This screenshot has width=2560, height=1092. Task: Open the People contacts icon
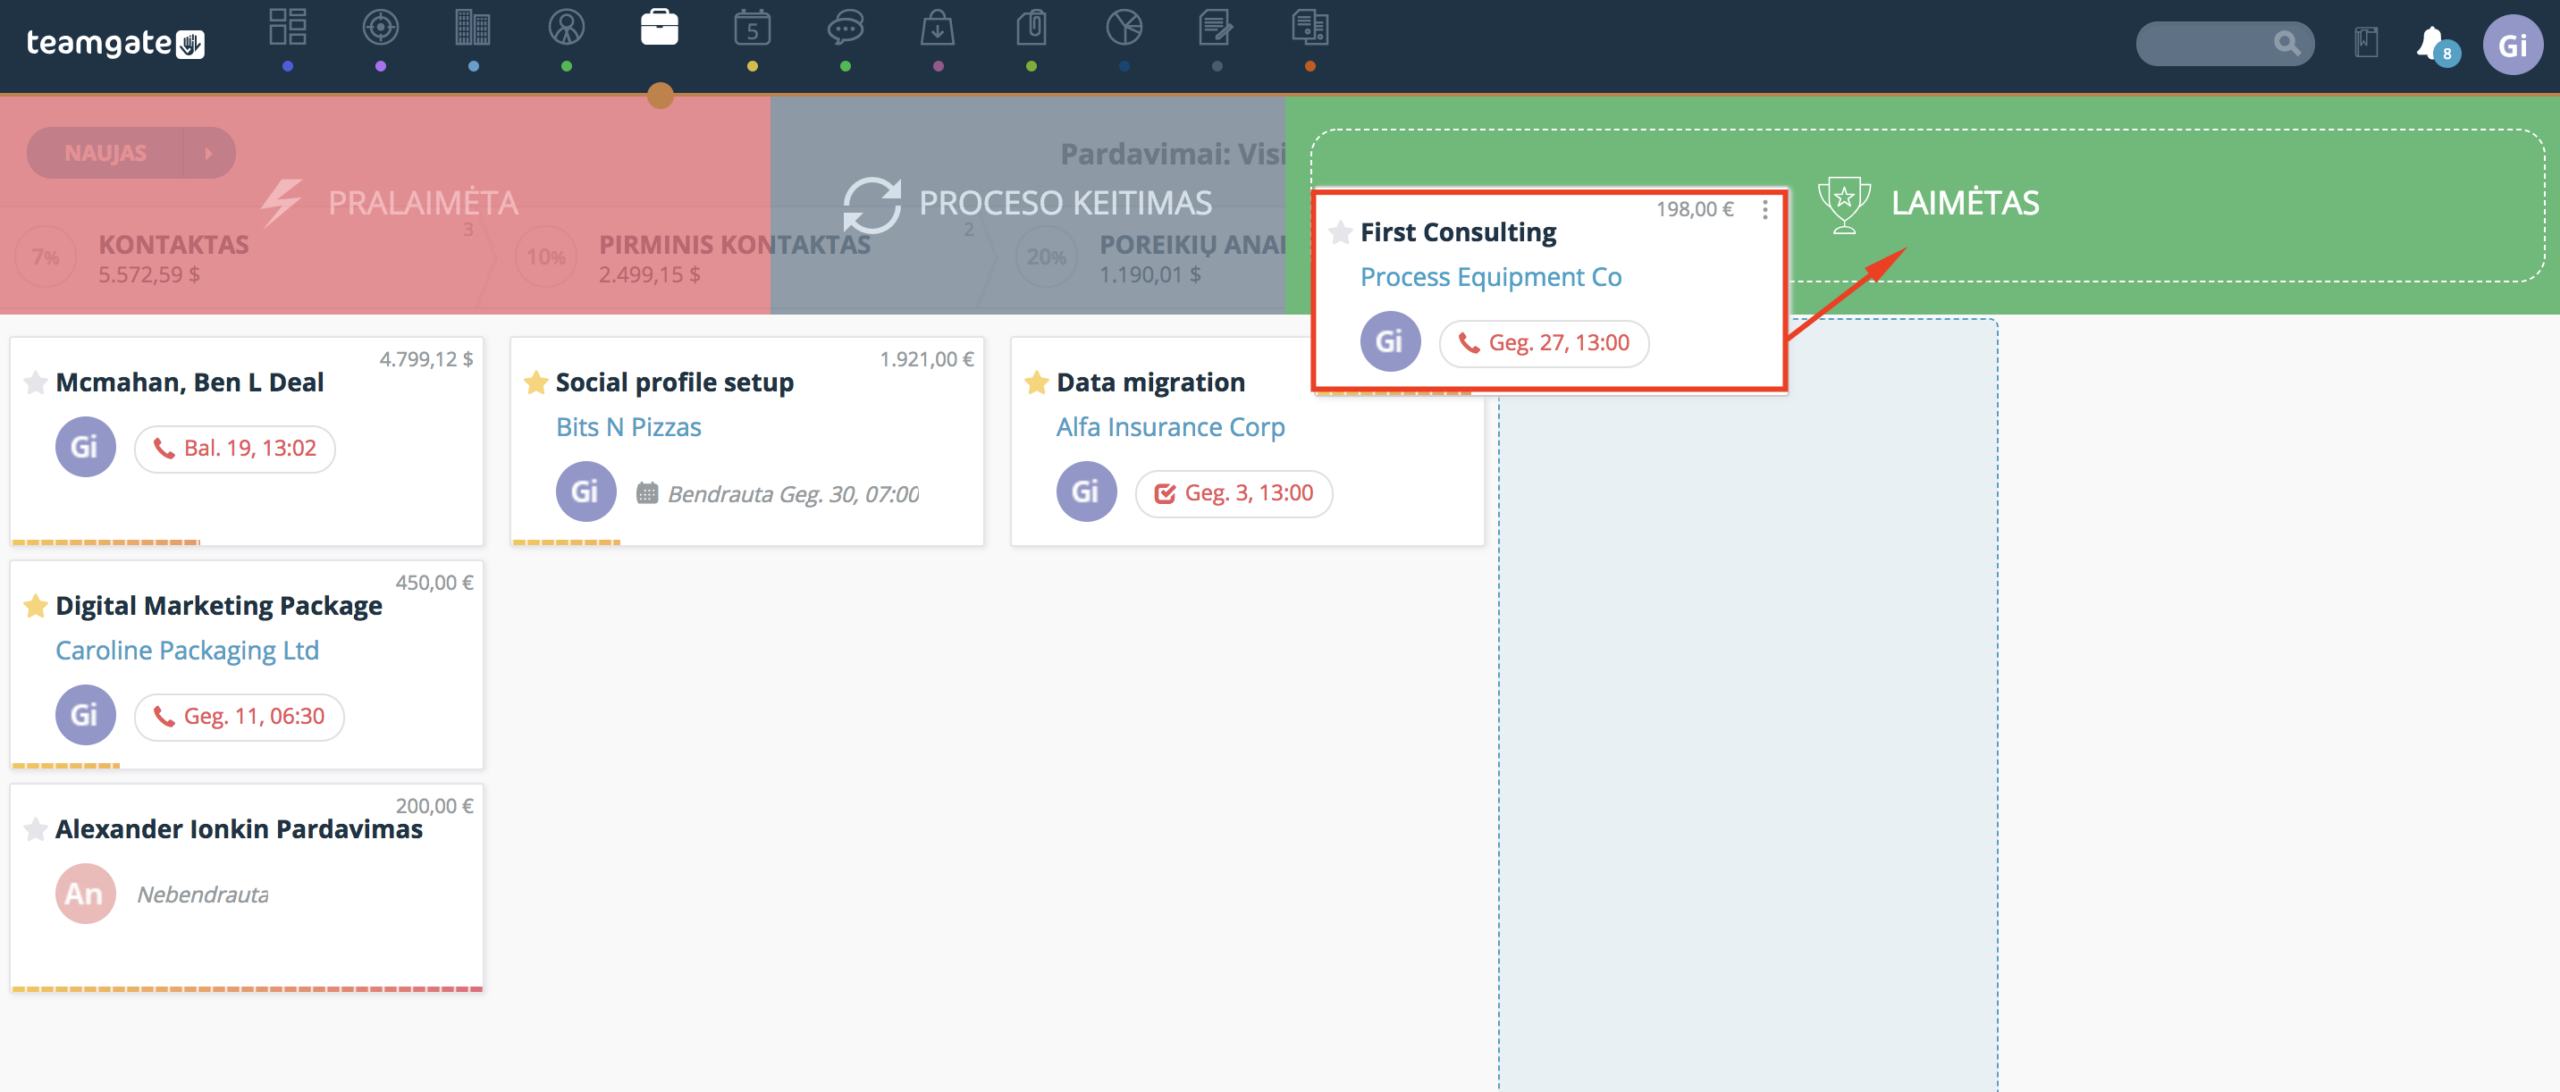coord(566,28)
